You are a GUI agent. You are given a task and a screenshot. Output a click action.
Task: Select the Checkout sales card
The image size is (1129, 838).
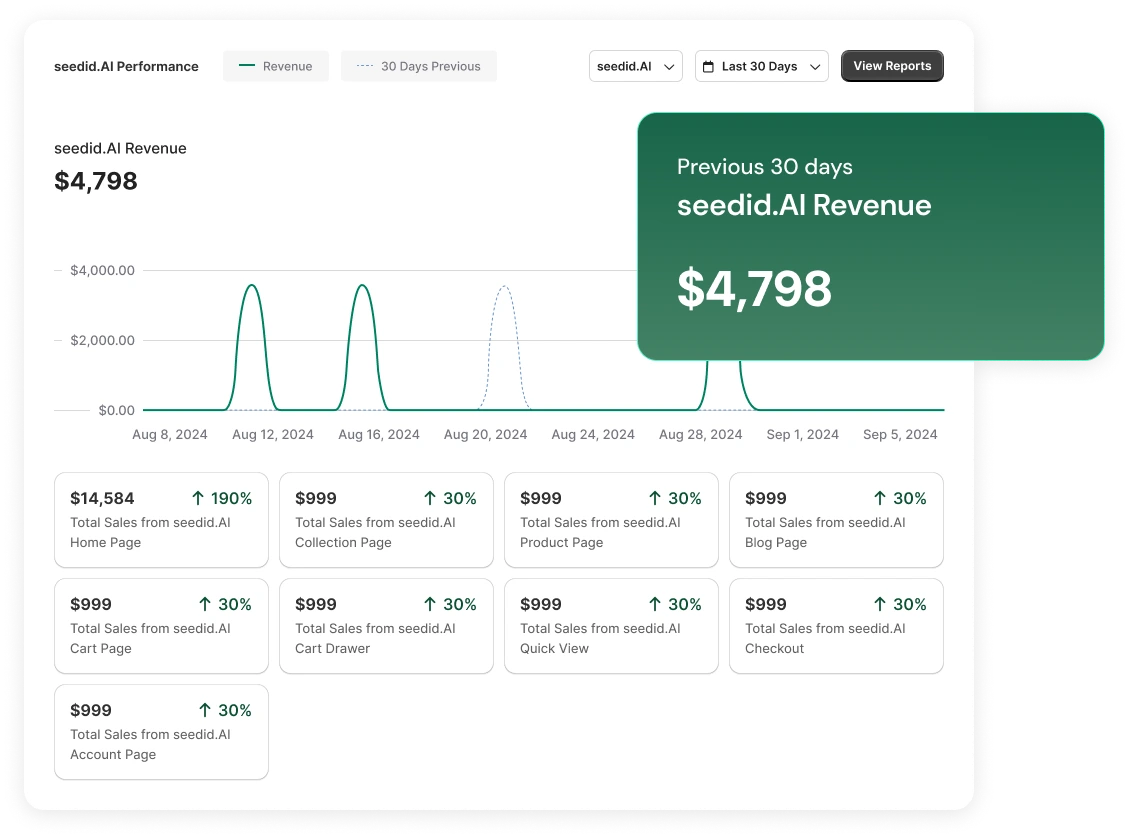point(837,626)
